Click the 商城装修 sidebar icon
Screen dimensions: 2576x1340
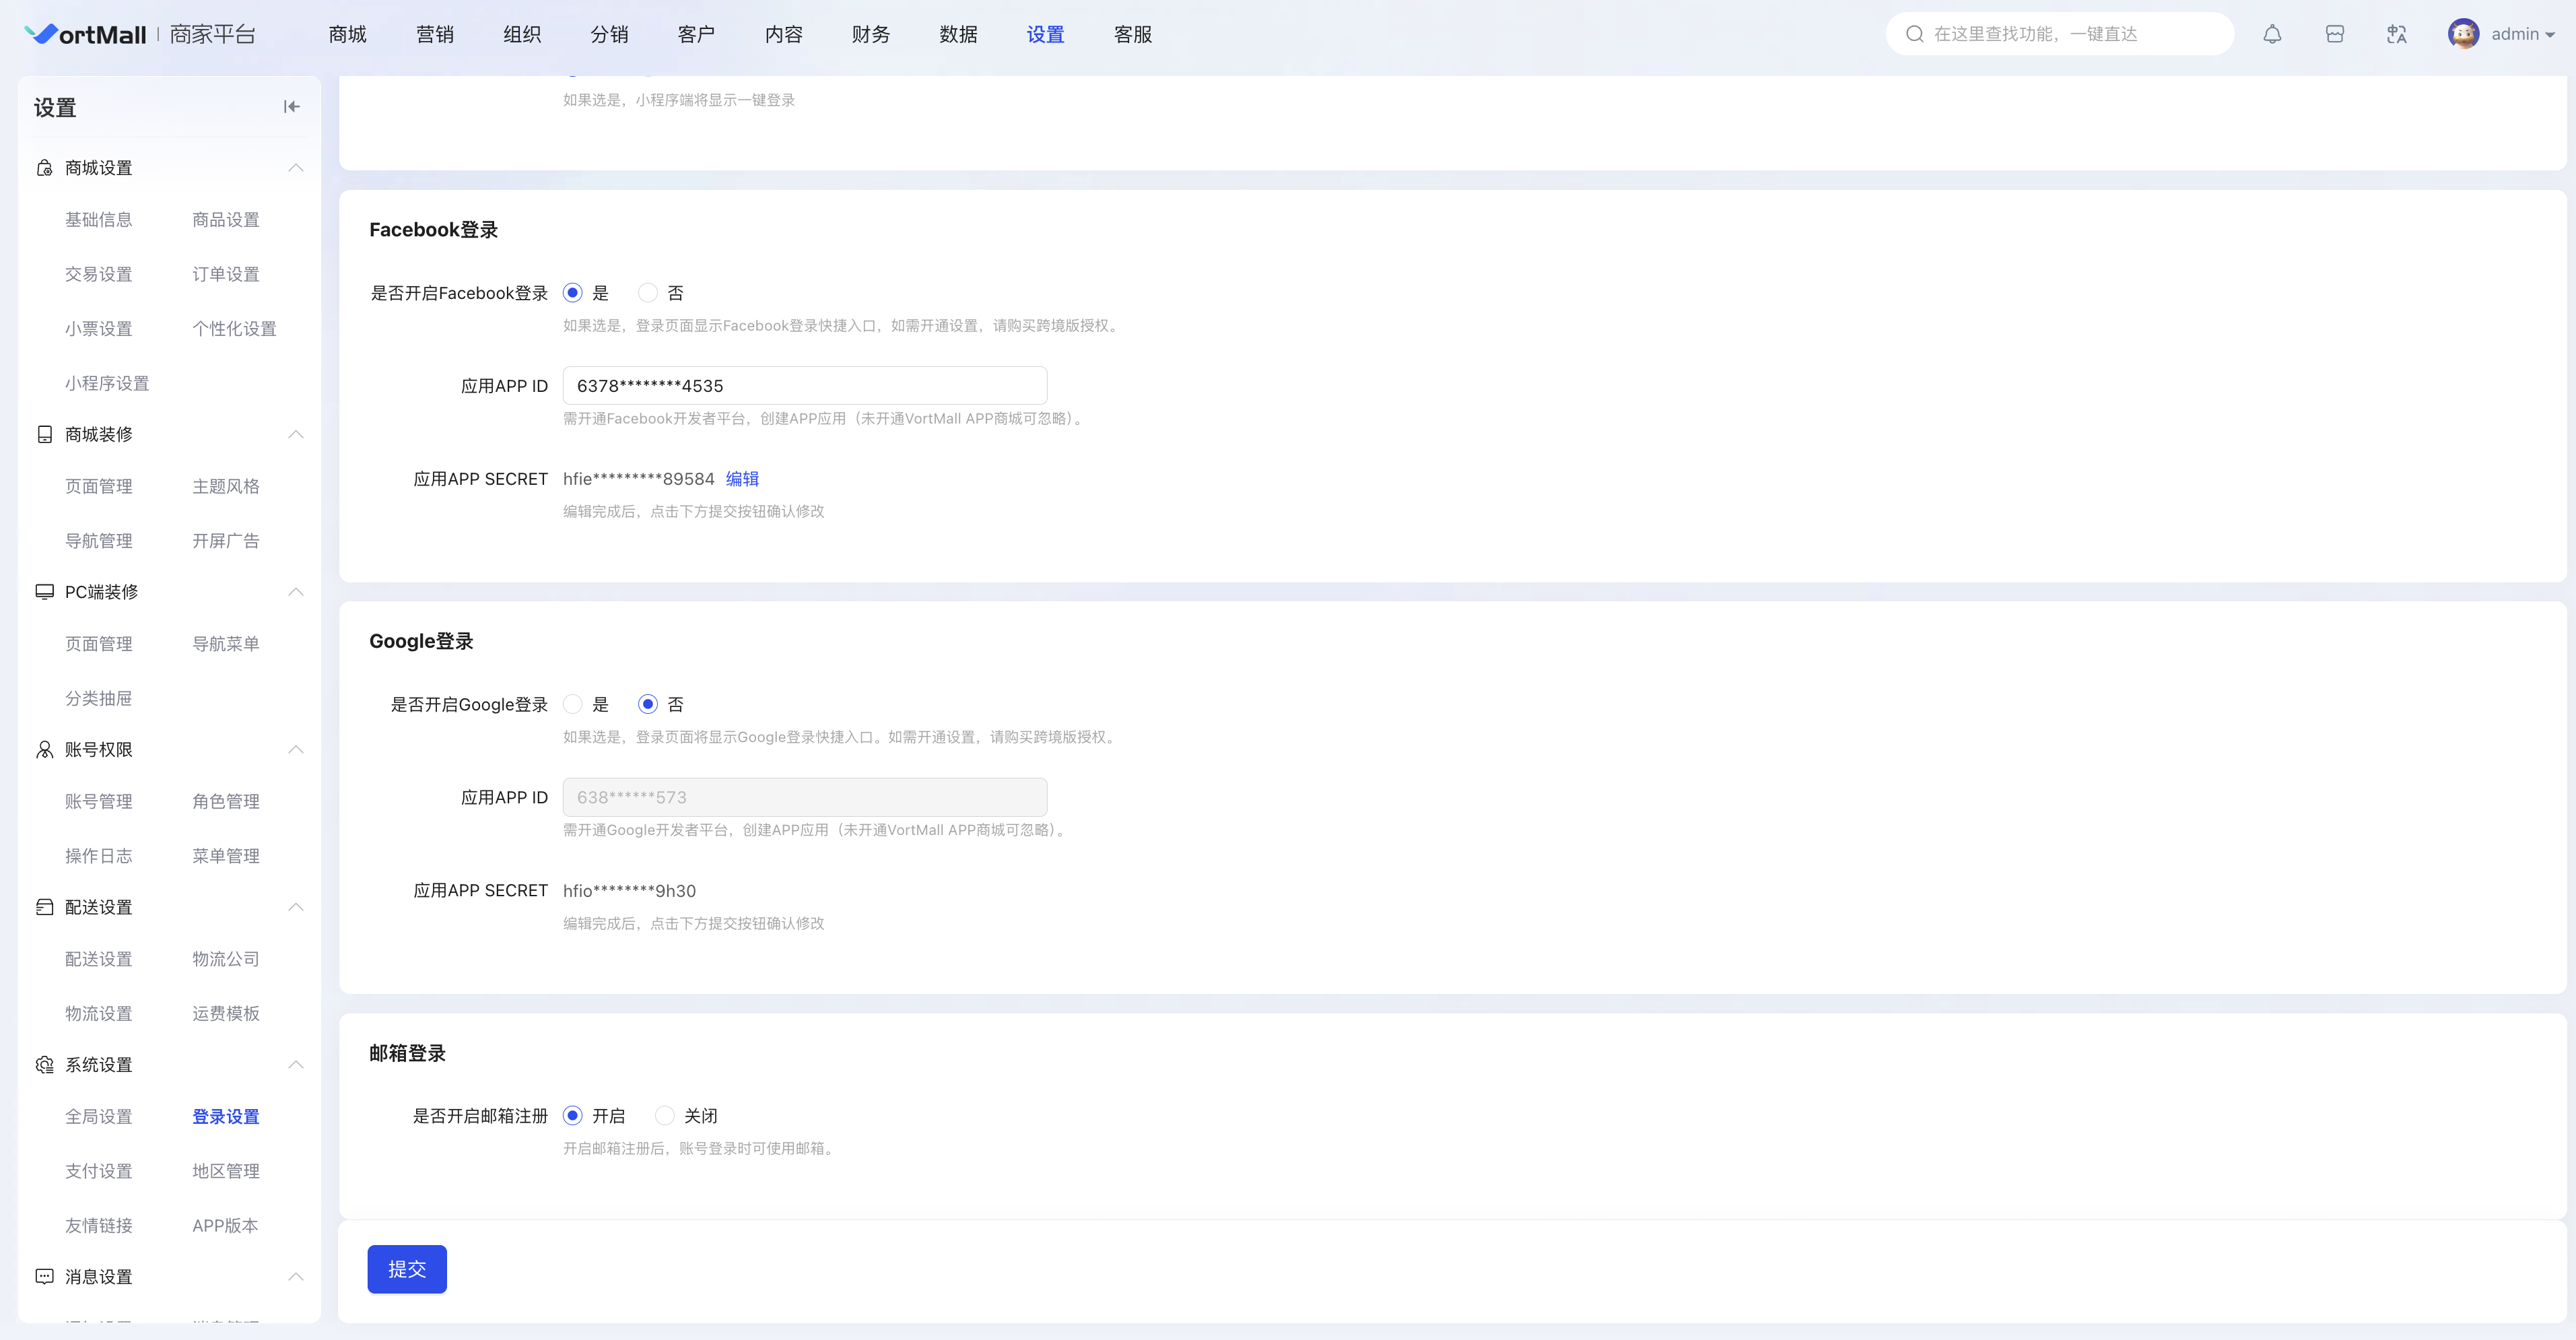pos(44,434)
